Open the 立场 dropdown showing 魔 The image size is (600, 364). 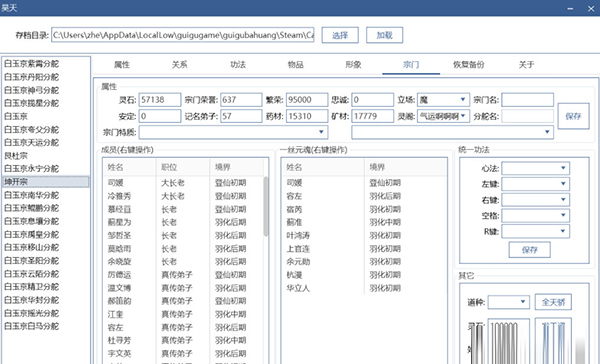[x=443, y=100]
